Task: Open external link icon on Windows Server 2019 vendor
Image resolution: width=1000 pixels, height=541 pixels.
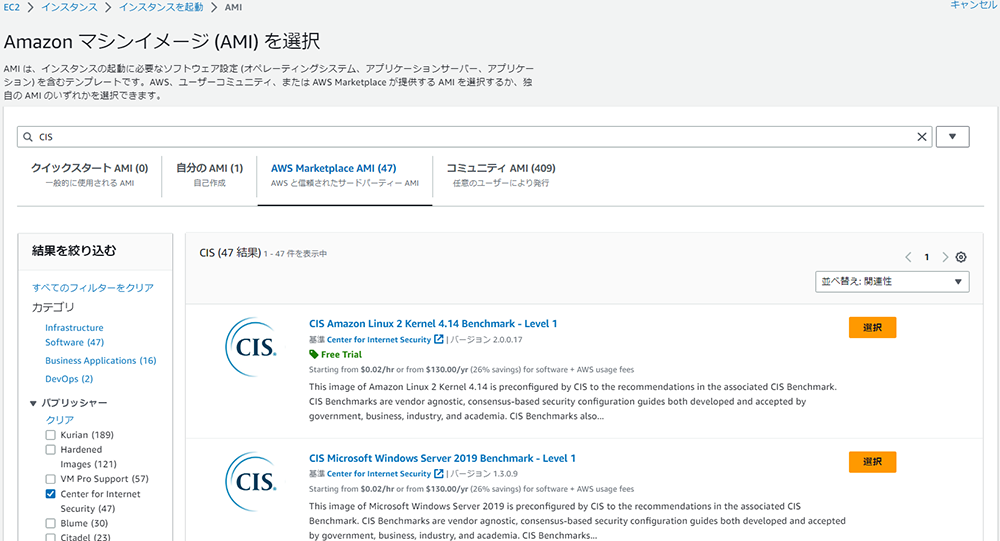Action: (x=438, y=474)
